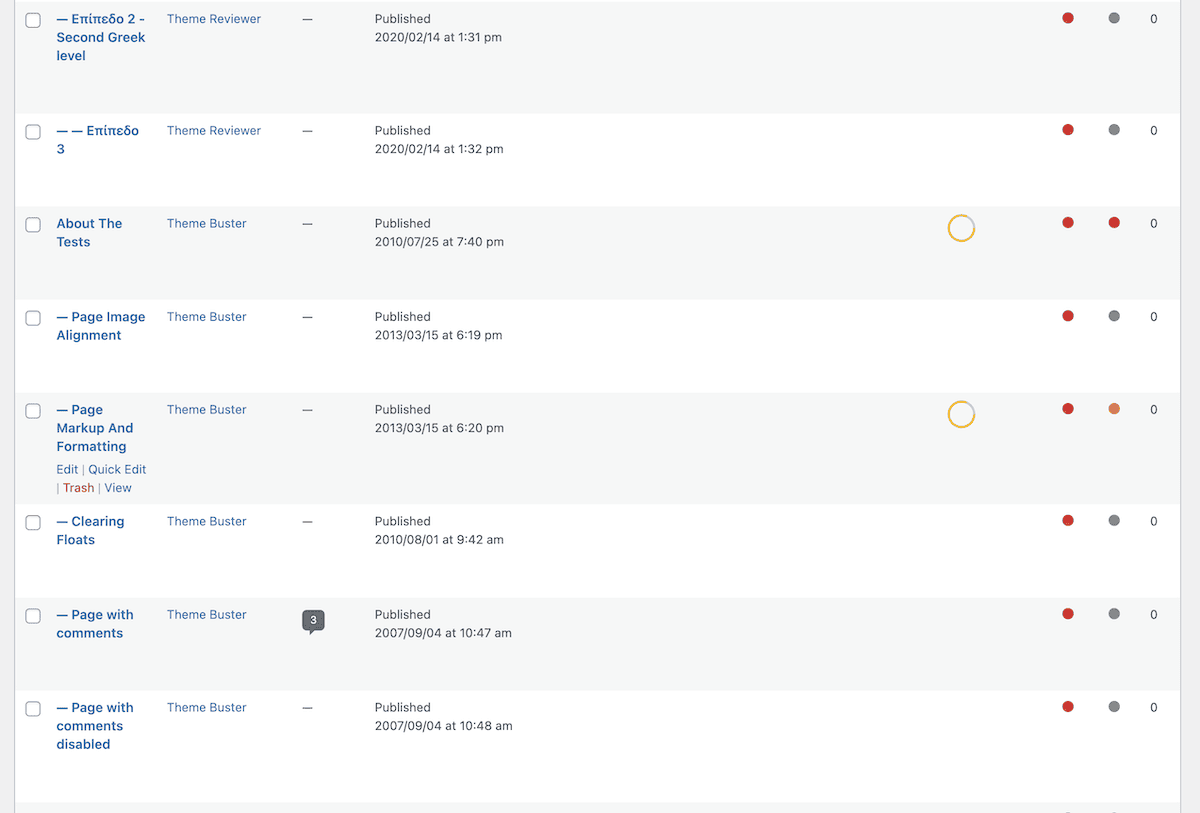
Task: Click the grey dot in the 10:47 am row
Action: tap(1114, 614)
